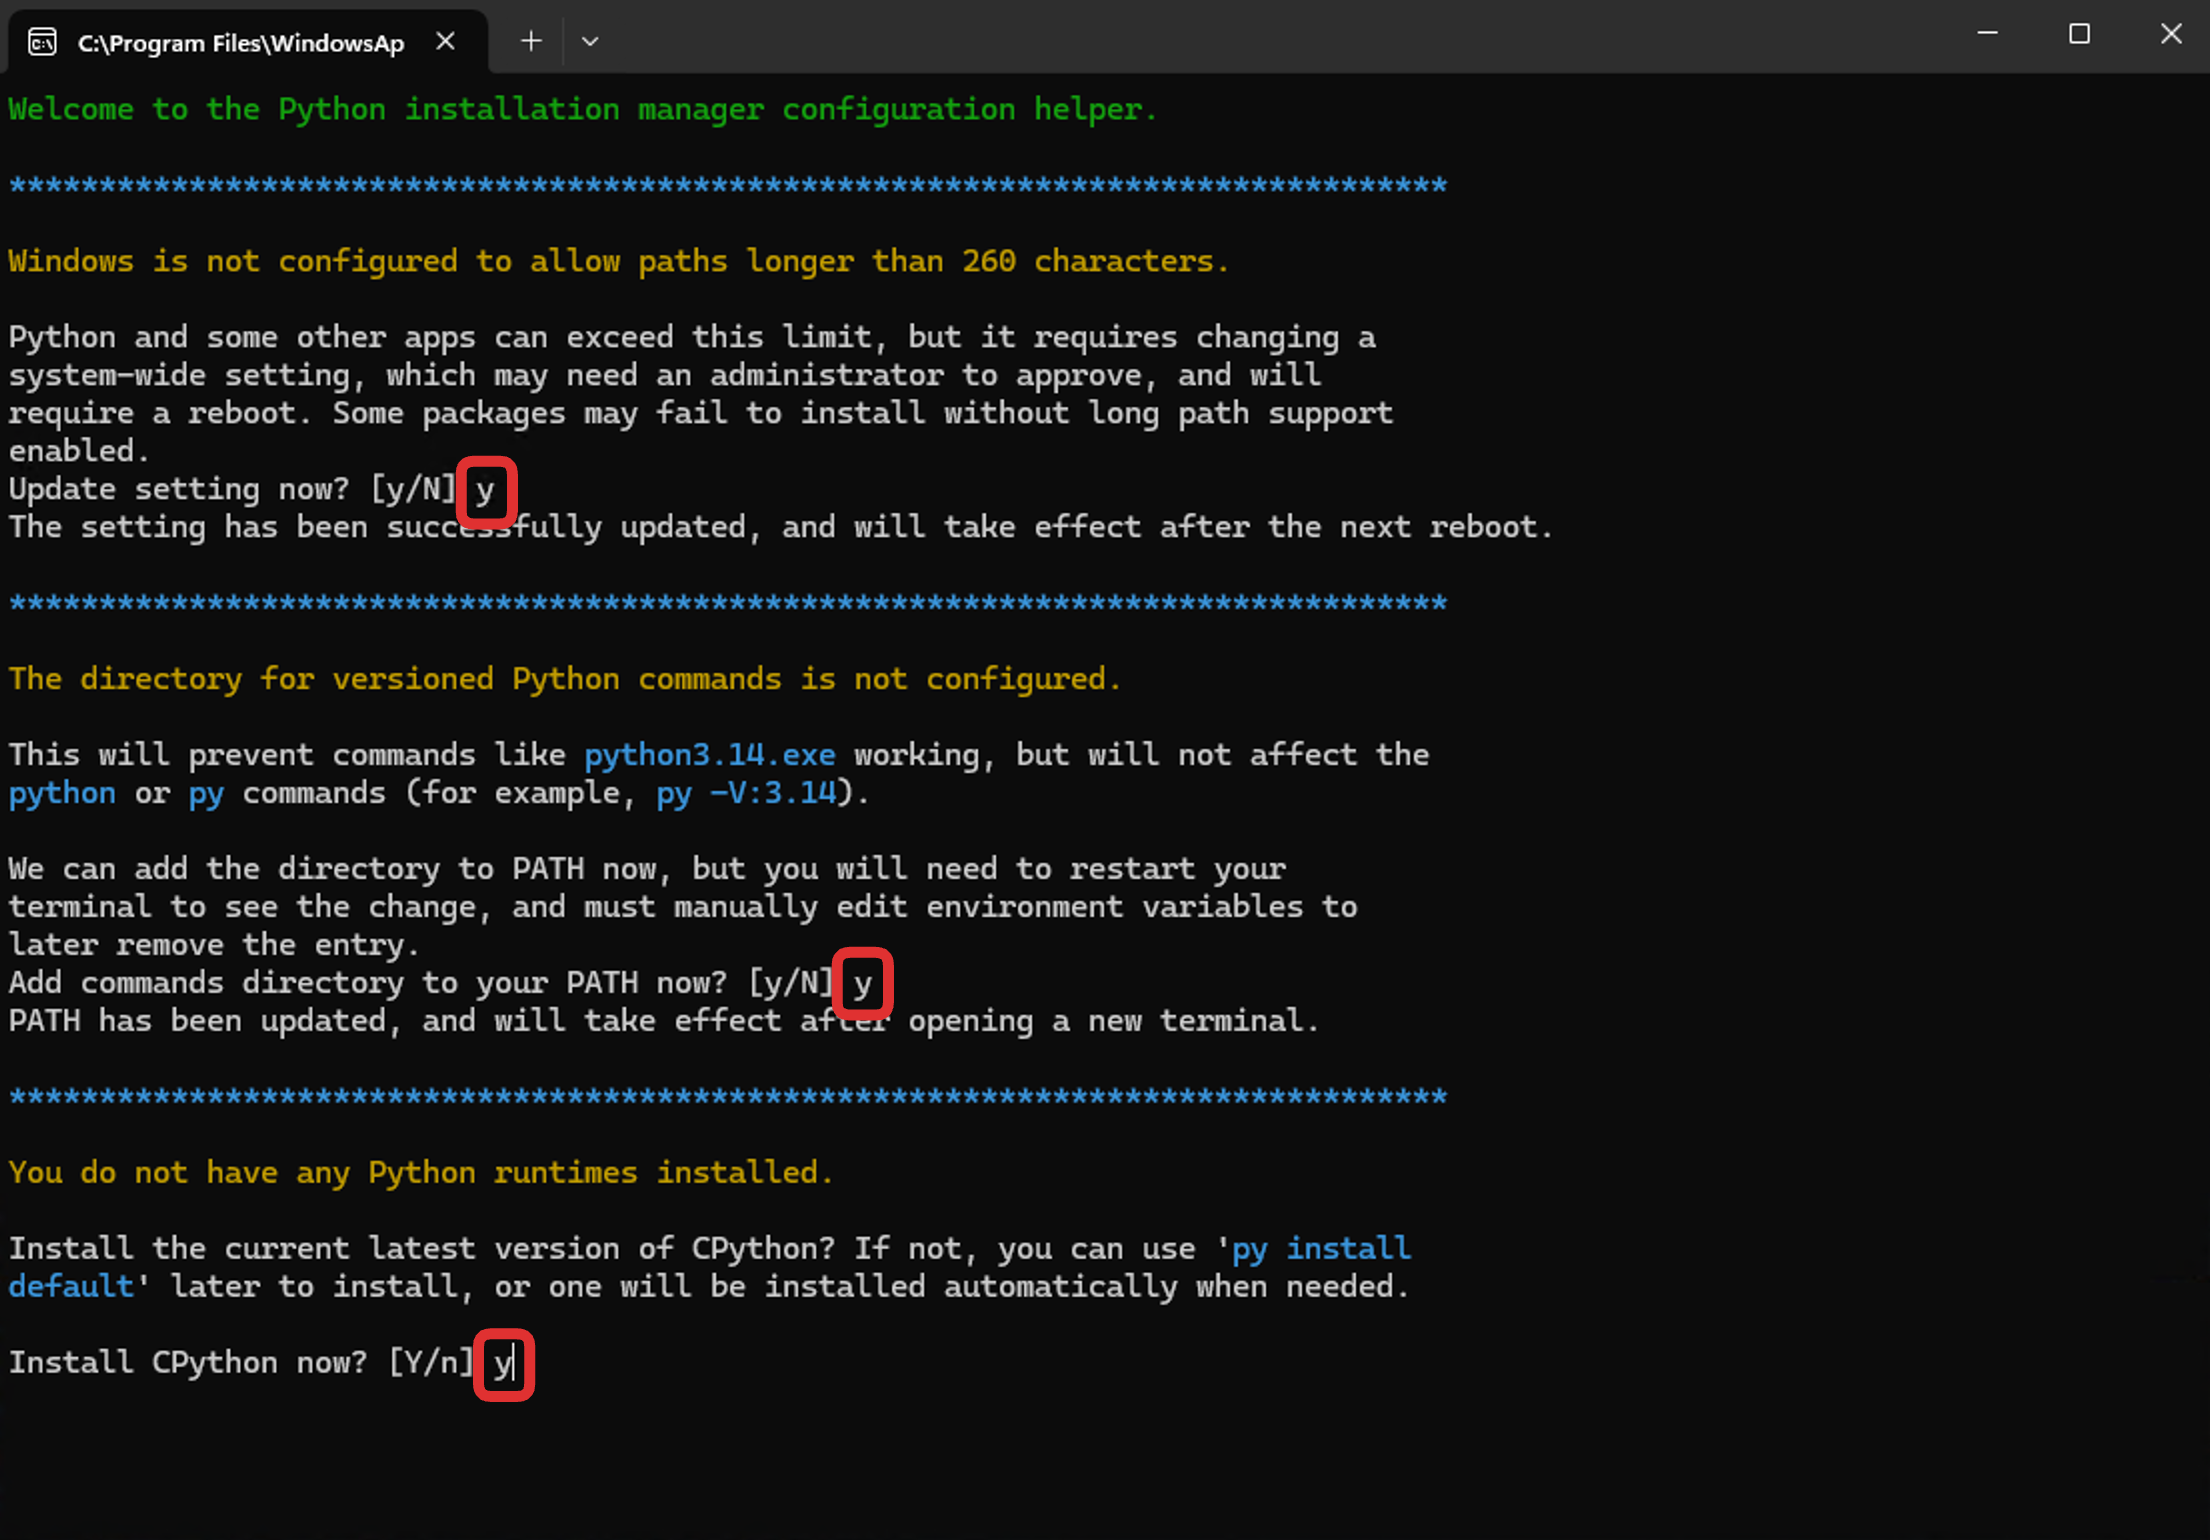Close the C:\Program Files\WindowsAp tab

coord(446,42)
